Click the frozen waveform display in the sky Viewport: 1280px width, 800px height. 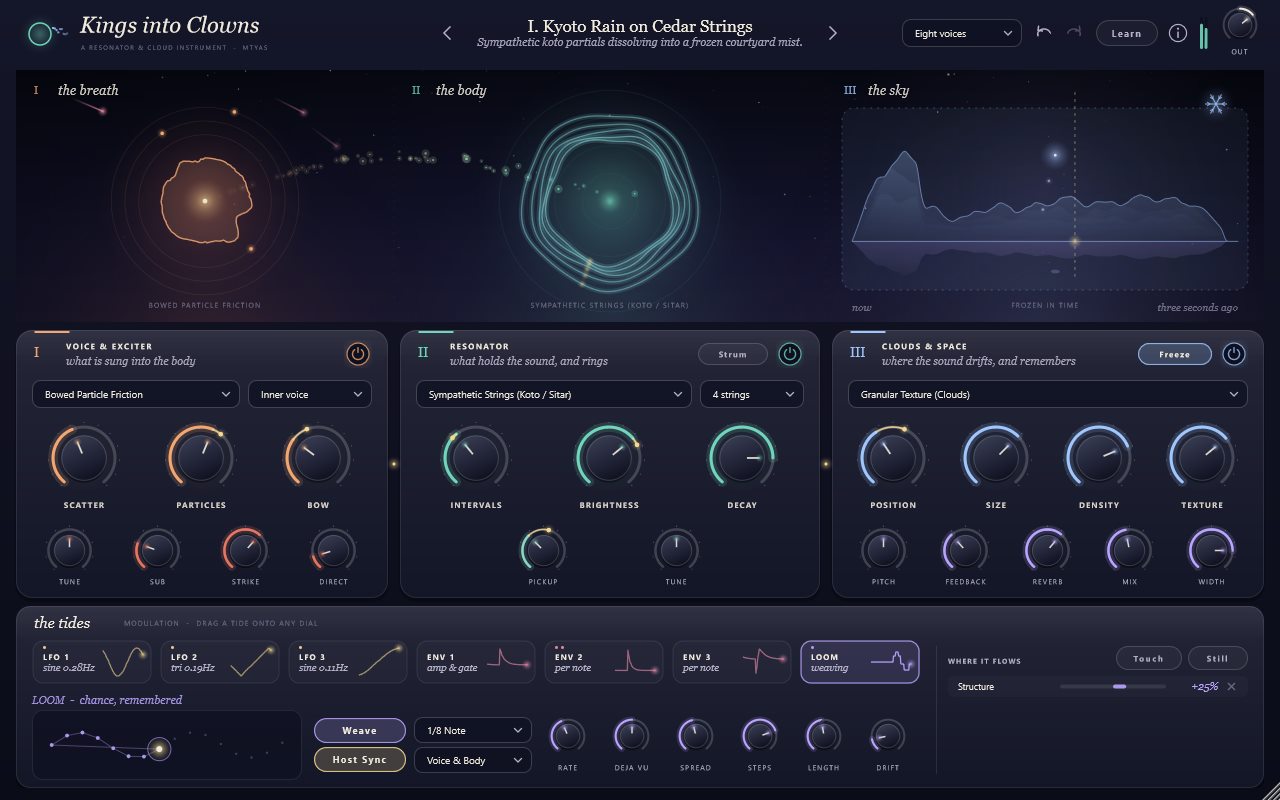point(1044,199)
